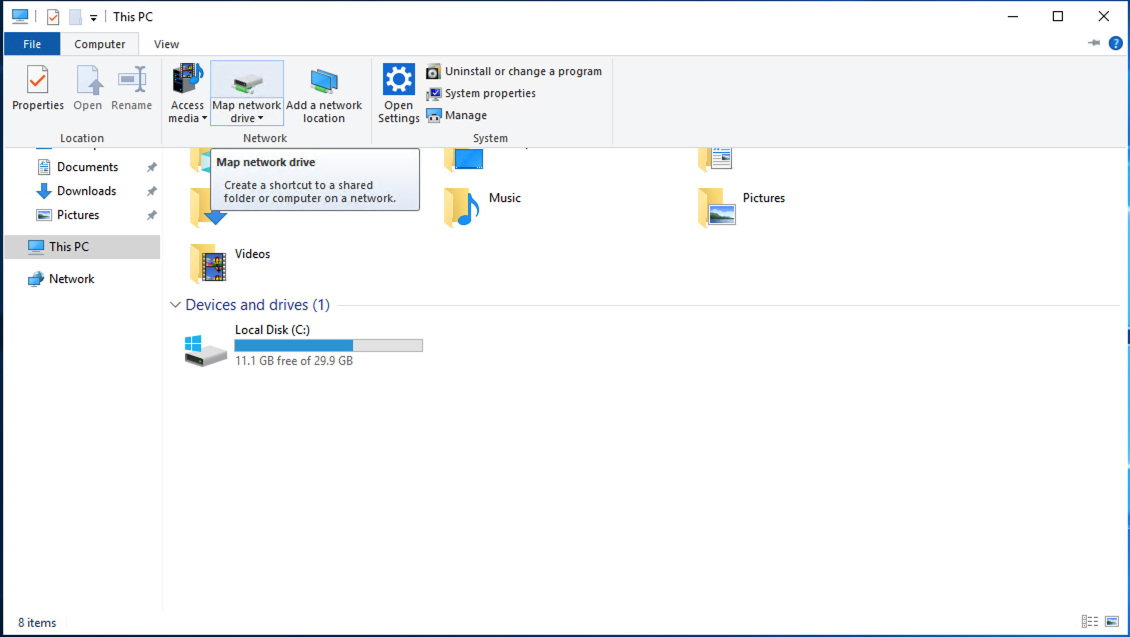The image size is (1130, 637).
Task: Click the Add a network location icon
Action: click(x=324, y=81)
